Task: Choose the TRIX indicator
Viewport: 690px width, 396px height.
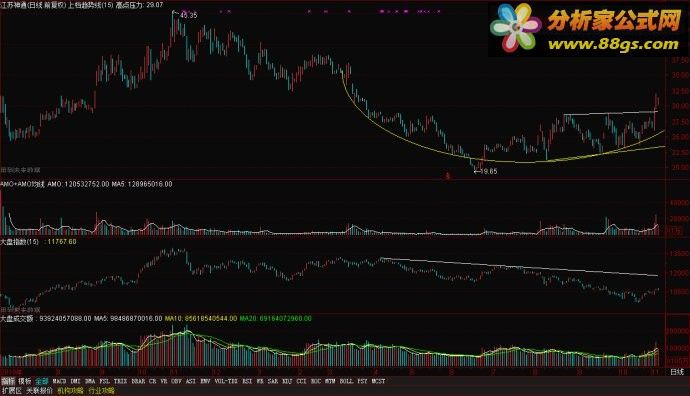Action: pos(121,381)
